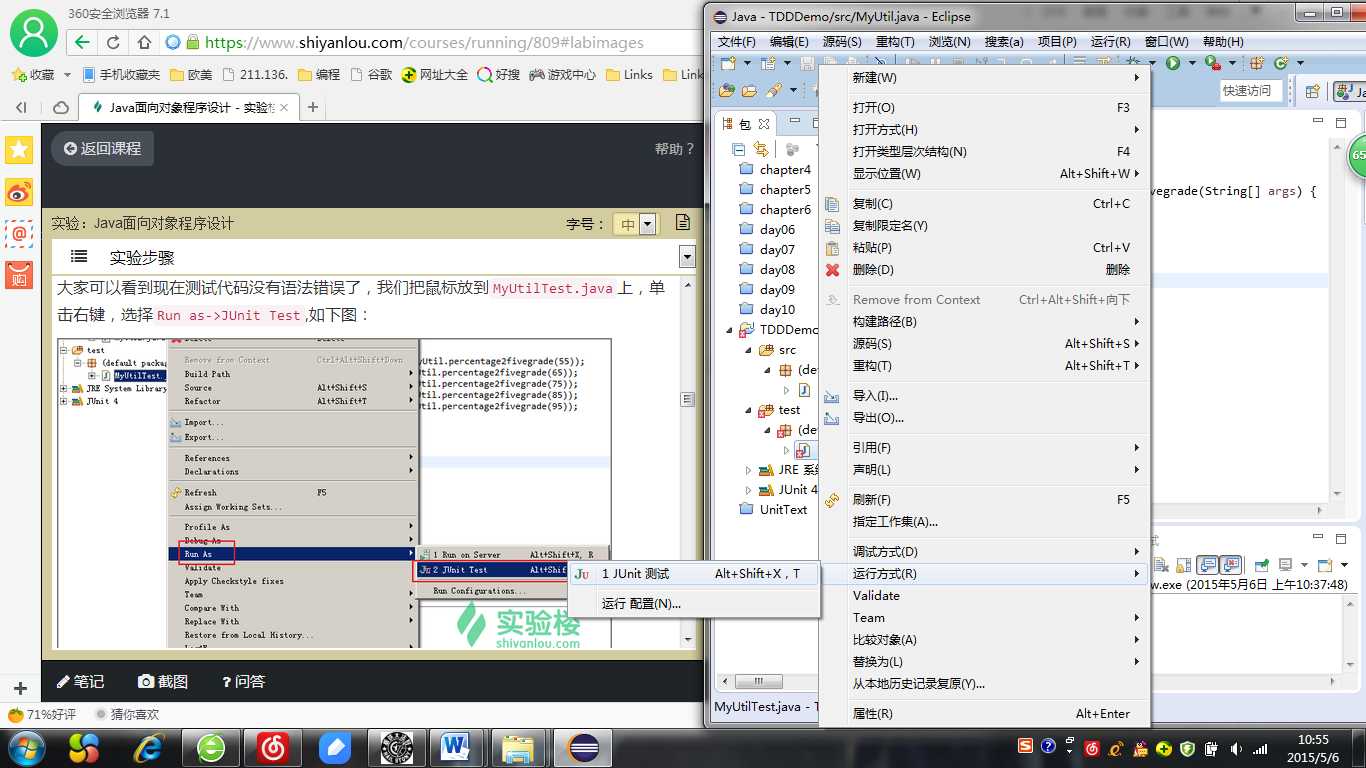The width and height of the screenshot is (1366, 768).
Task: Minimize the Package Explorer view
Action: (795, 122)
